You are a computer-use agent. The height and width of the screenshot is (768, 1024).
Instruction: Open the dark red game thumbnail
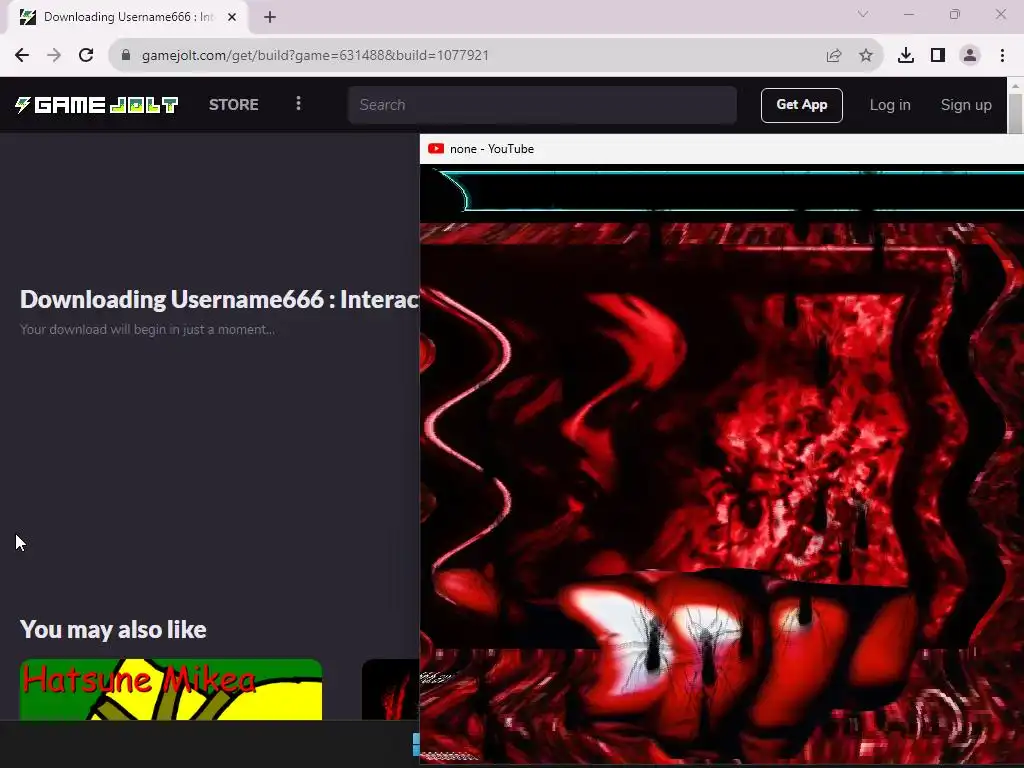391,690
